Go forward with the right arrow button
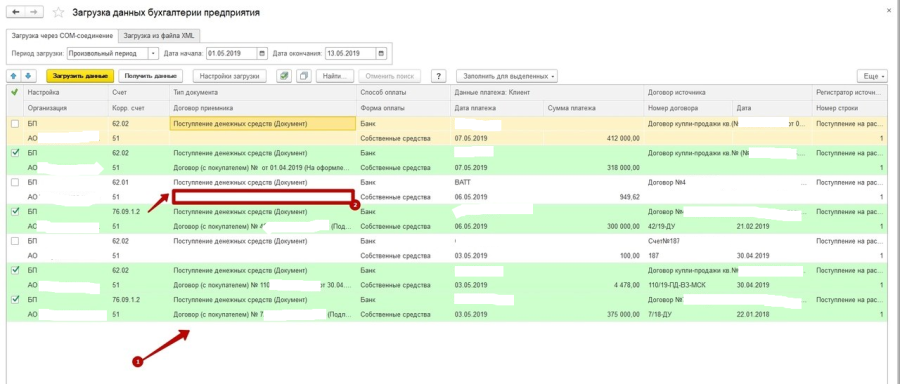 [33, 12]
